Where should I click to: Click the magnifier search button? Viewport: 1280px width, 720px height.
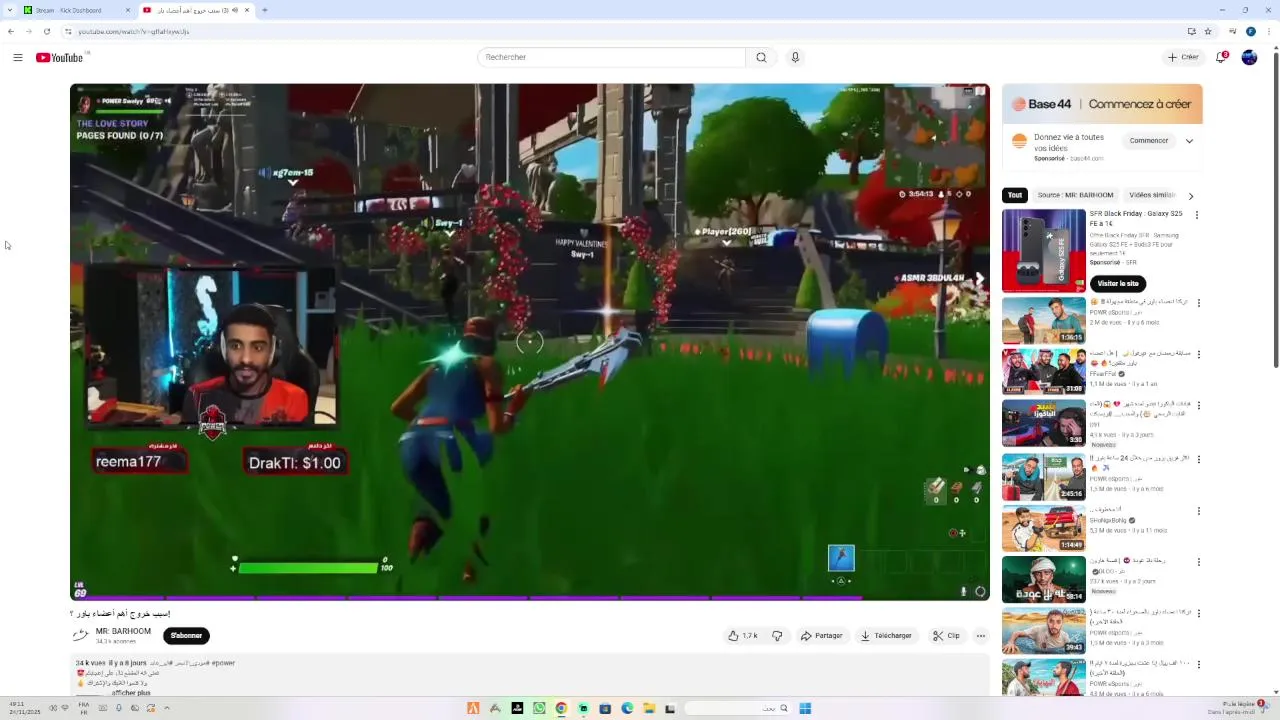click(761, 57)
